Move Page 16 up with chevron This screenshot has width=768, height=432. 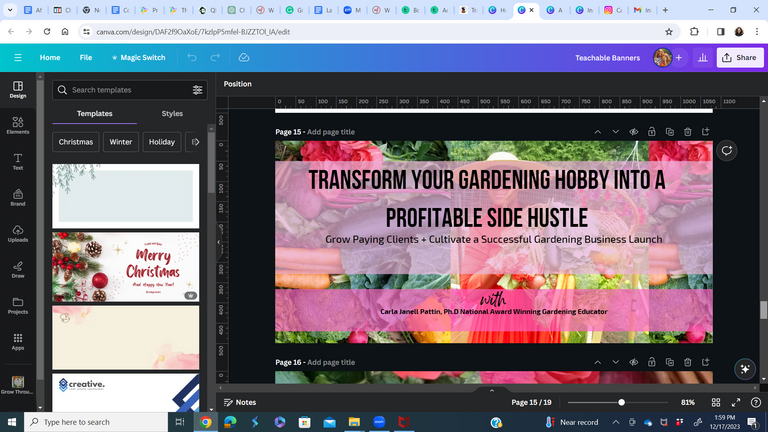pos(598,362)
